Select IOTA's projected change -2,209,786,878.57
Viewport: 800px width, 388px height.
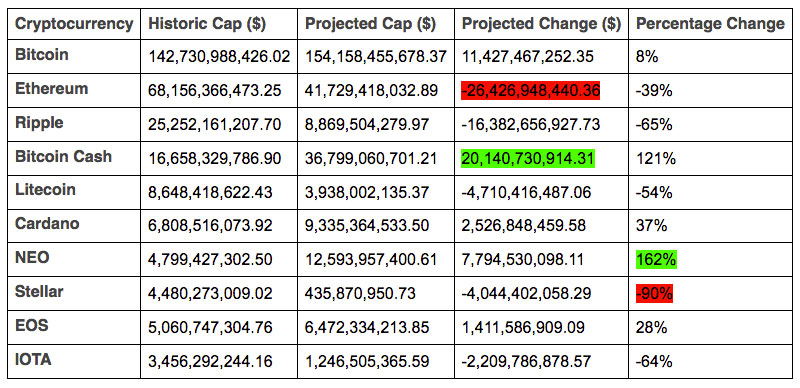[526, 361]
